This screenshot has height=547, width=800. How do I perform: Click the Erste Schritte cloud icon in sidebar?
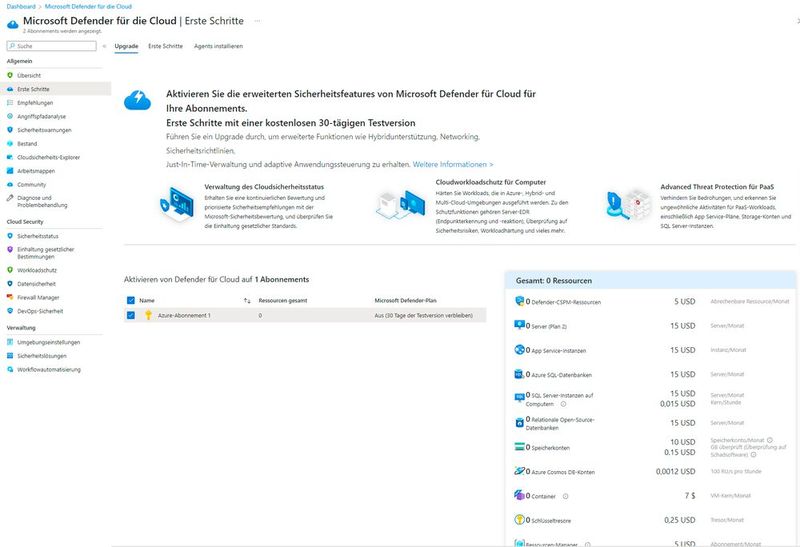click(10, 89)
